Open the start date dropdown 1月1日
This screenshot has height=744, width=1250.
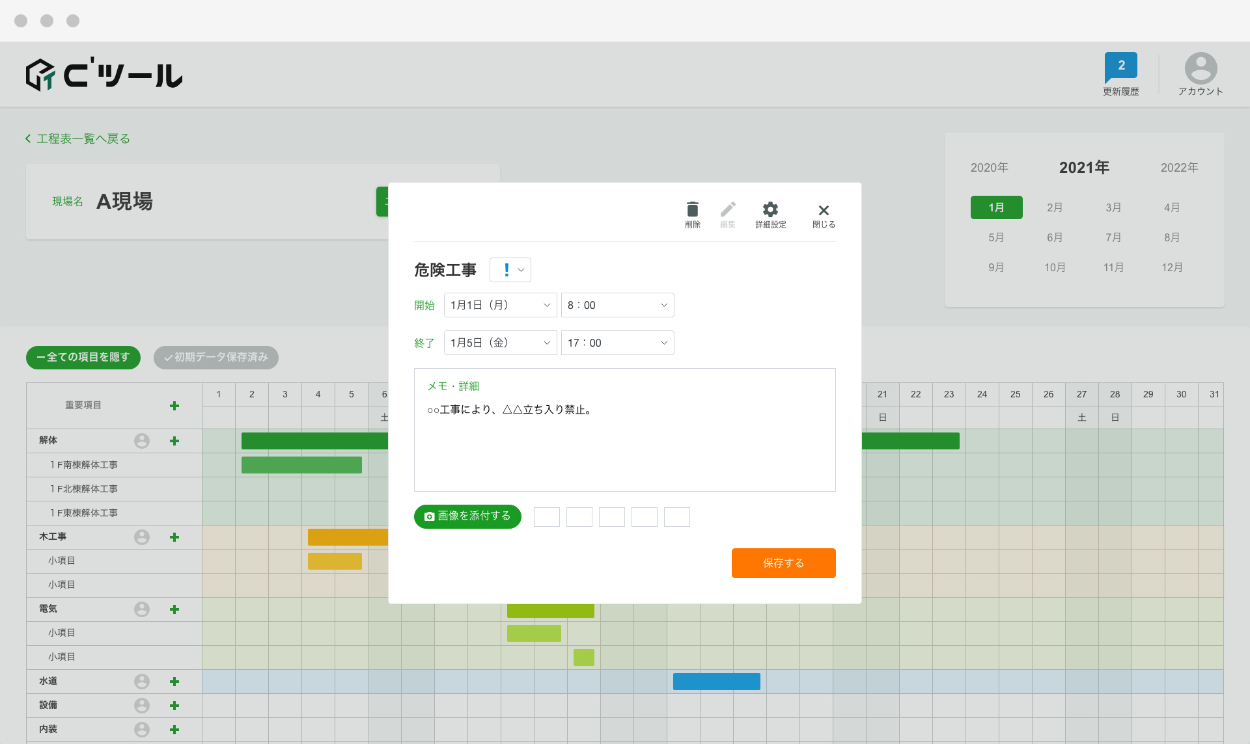(x=500, y=305)
